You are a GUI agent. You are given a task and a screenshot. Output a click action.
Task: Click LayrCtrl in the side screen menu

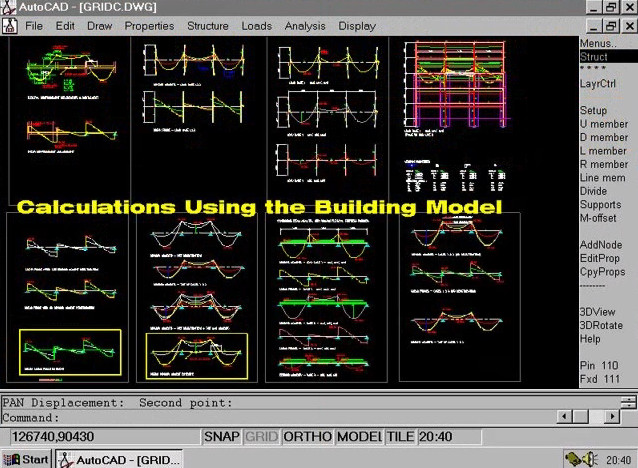(x=600, y=84)
